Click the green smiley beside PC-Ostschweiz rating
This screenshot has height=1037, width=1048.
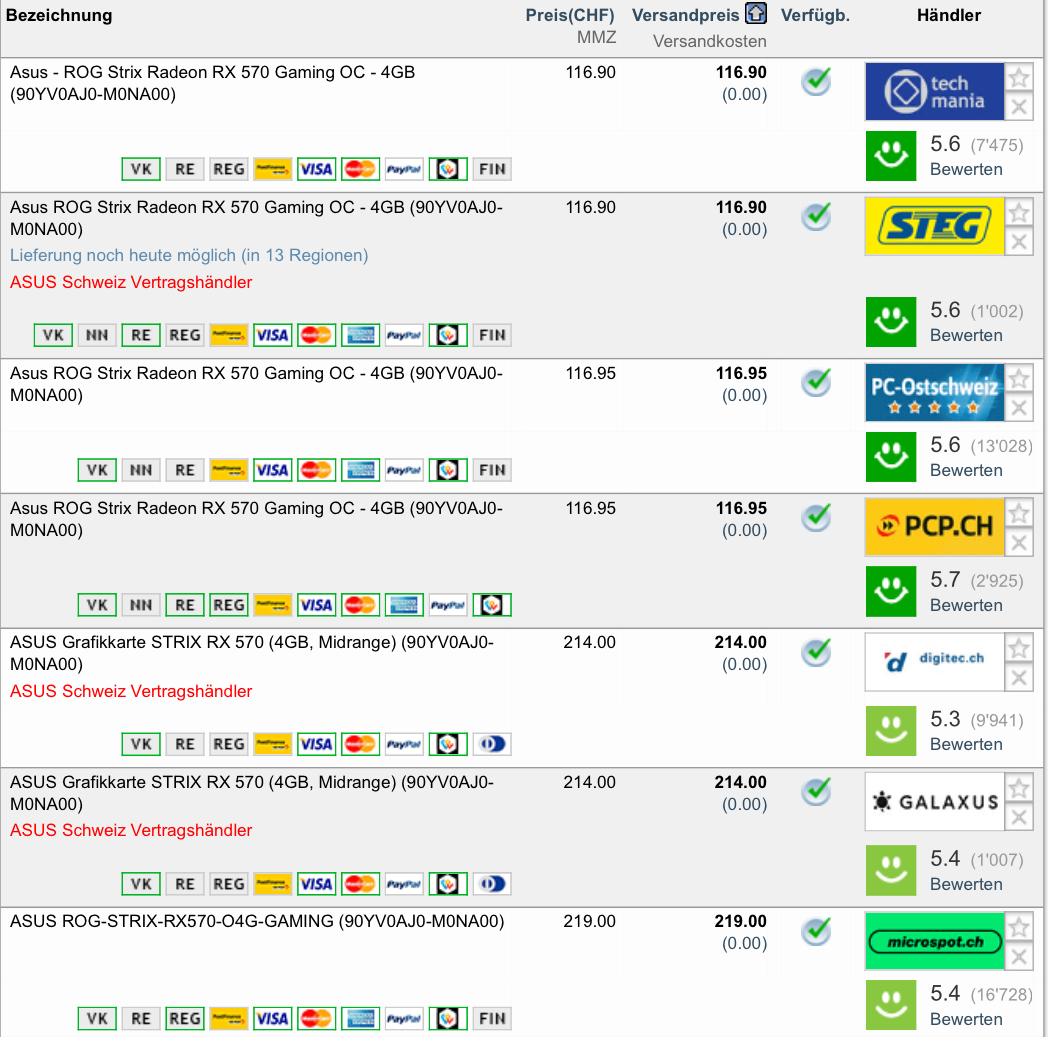click(x=891, y=456)
